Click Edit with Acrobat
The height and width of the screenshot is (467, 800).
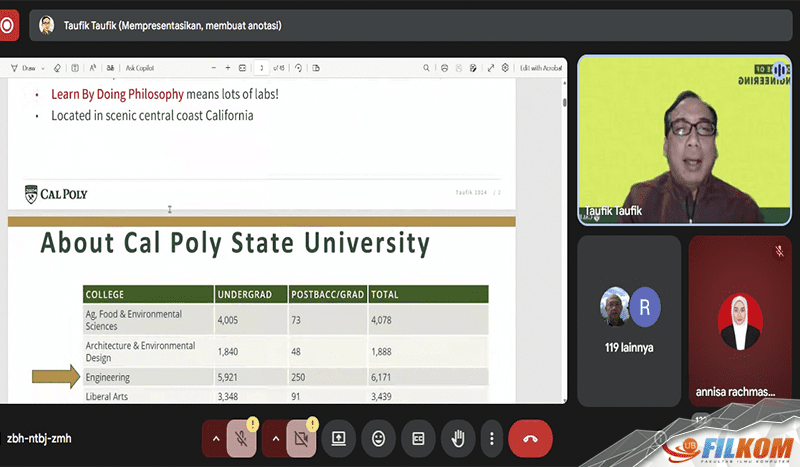point(541,68)
